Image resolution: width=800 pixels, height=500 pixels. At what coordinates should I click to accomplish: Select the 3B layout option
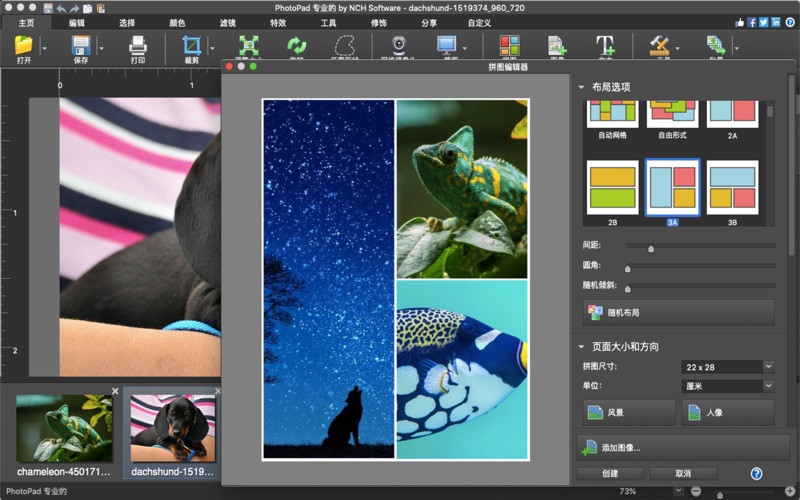[x=732, y=187]
